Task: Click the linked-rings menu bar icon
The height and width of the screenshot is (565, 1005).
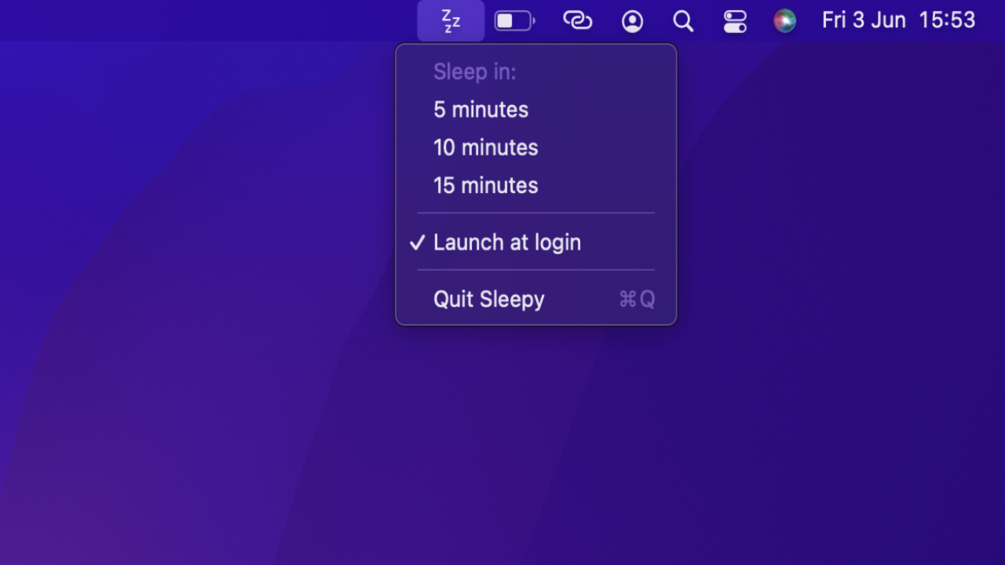Action: pos(577,21)
